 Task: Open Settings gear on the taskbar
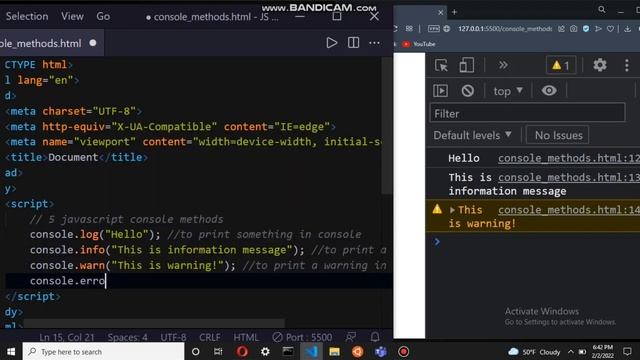point(265,351)
